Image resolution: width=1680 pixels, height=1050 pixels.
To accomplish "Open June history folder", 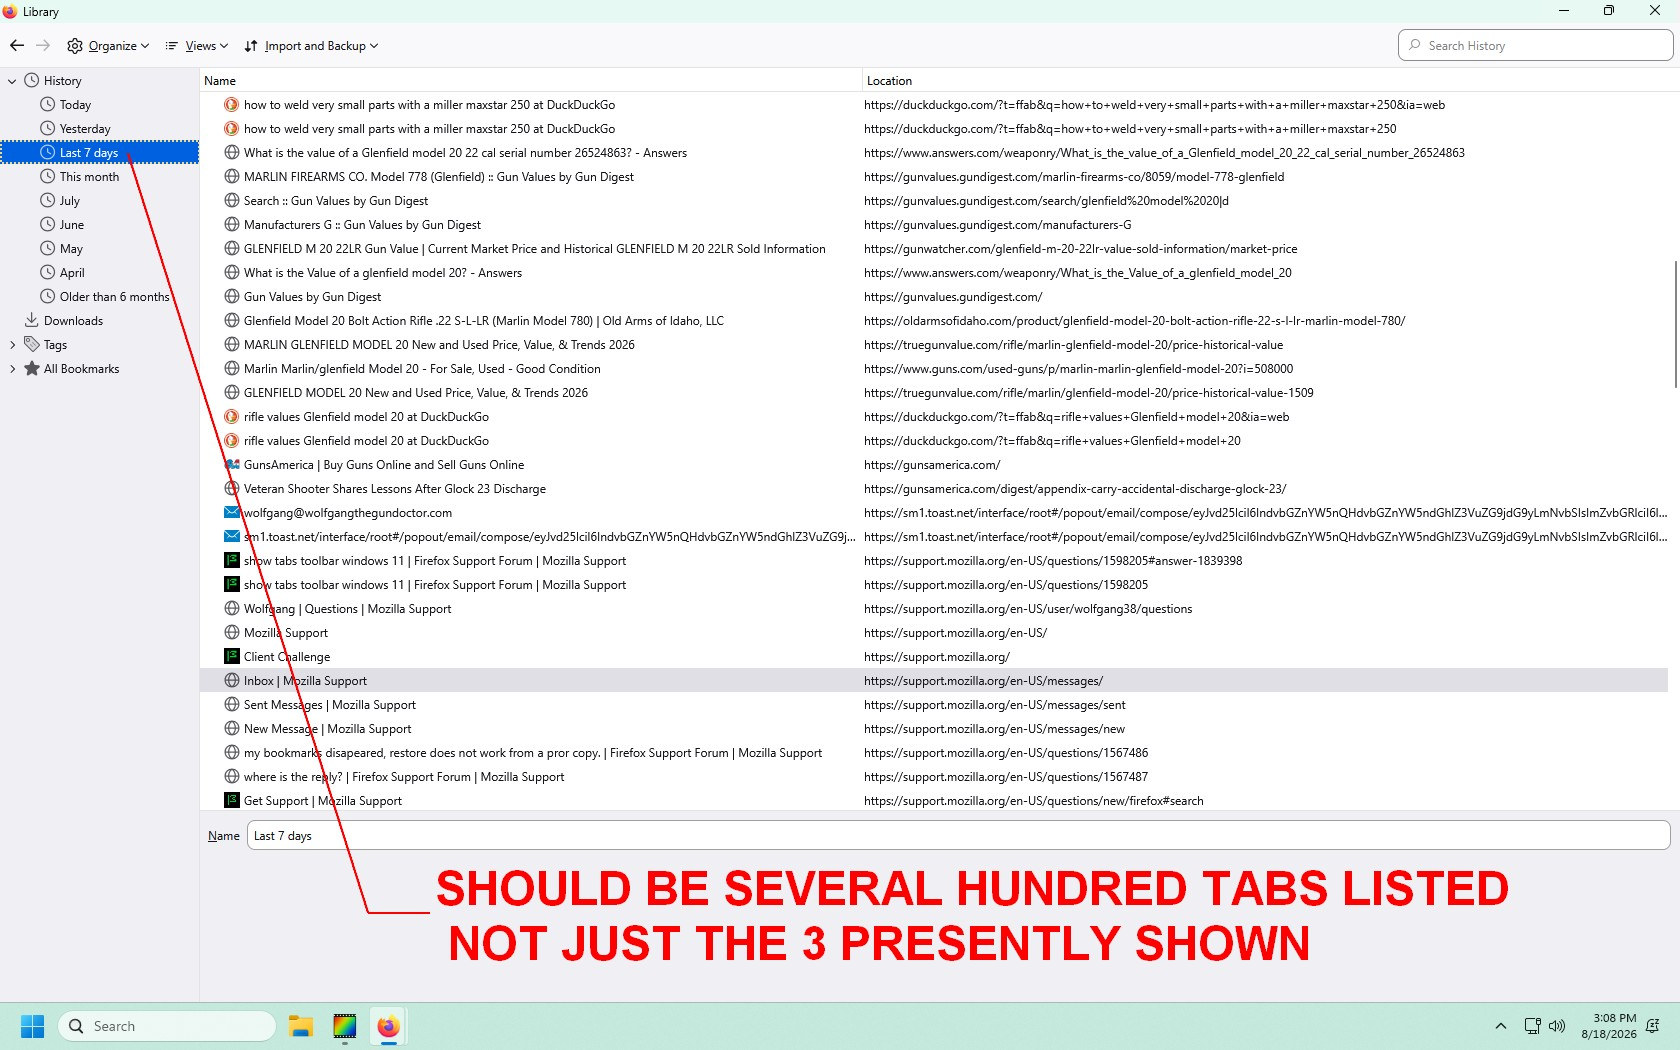I will click(x=72, y=225).
